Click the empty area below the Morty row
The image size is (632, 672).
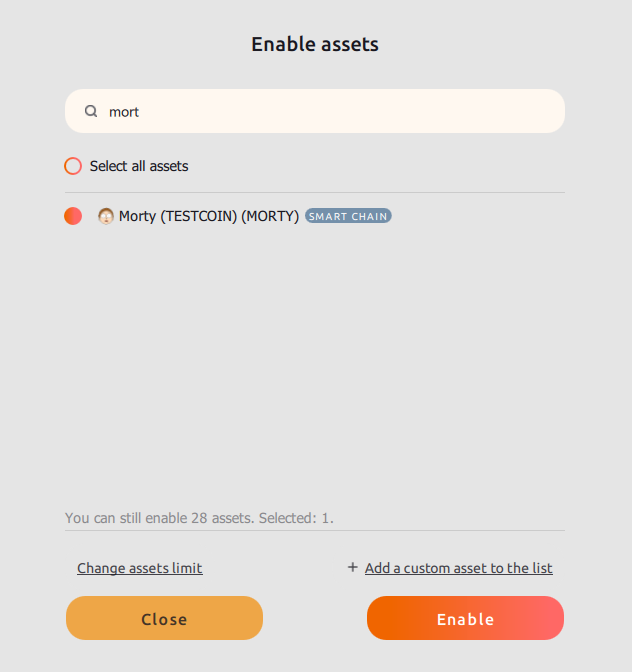tap(315, 360)
